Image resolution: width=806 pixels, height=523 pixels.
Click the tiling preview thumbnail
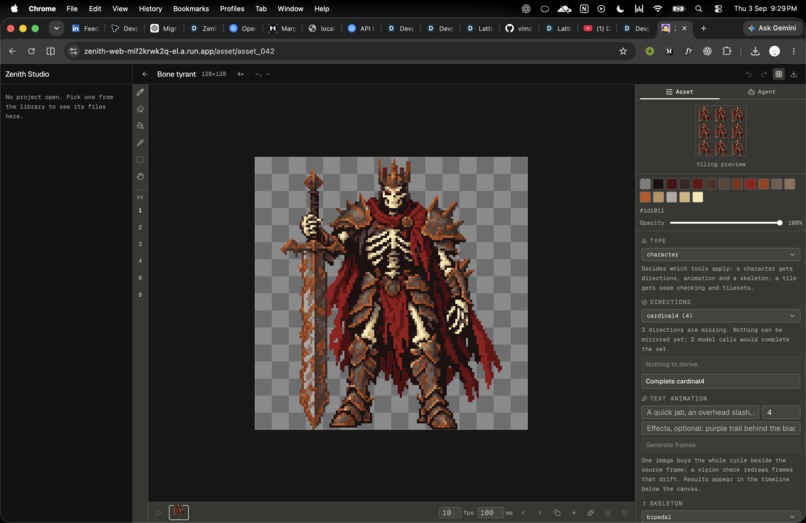pos(720,131)
